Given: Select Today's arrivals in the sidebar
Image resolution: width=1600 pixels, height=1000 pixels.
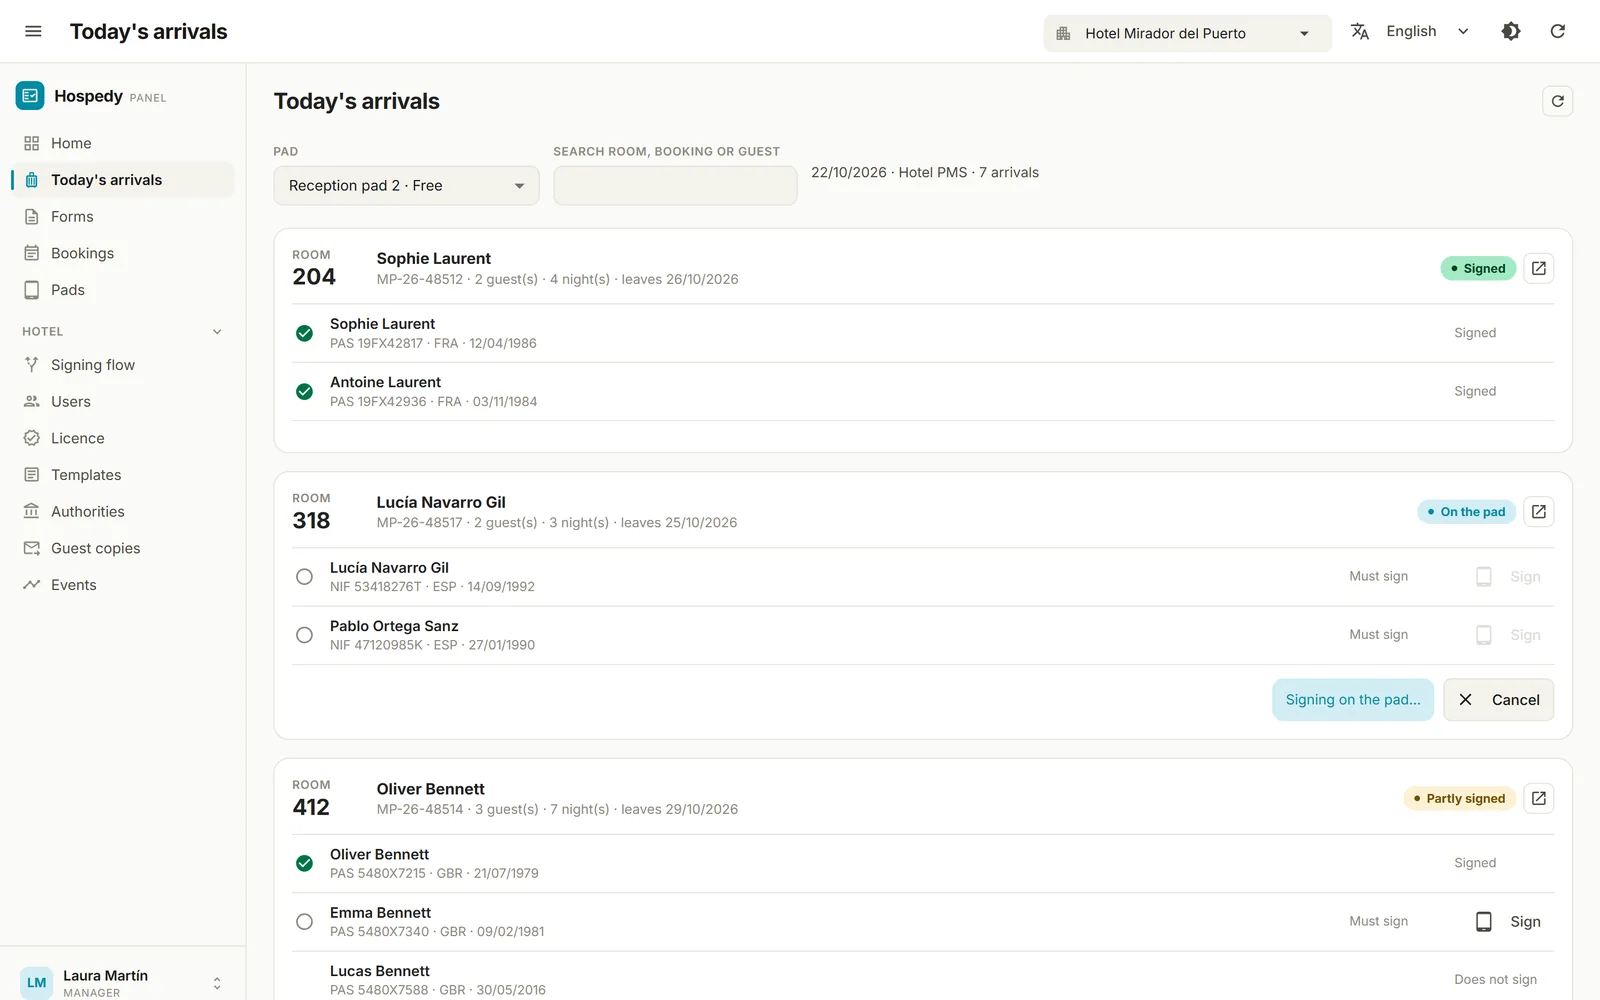Looking at the screenshot, I should click(123, 180).
